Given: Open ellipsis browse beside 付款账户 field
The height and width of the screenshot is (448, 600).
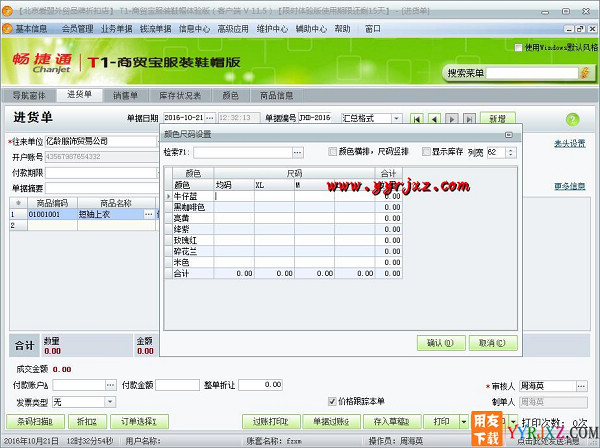Looking at the screenshot, I should [x=111, y=385].
